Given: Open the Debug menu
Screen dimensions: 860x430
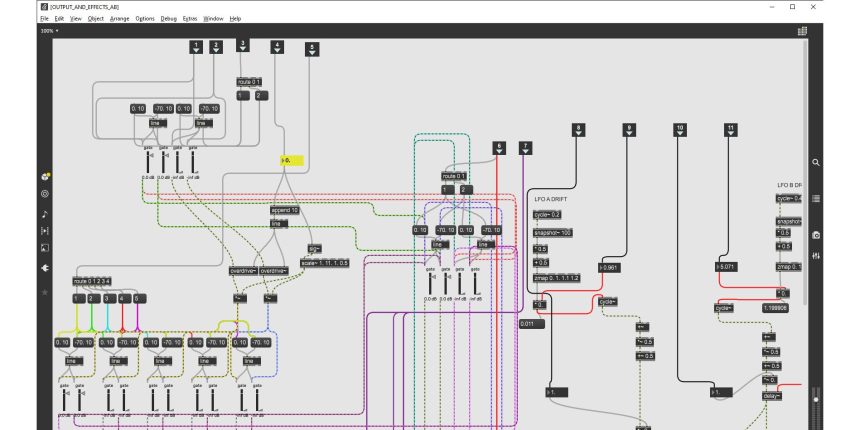Looking at the screenshot, I should pos(169,18).
